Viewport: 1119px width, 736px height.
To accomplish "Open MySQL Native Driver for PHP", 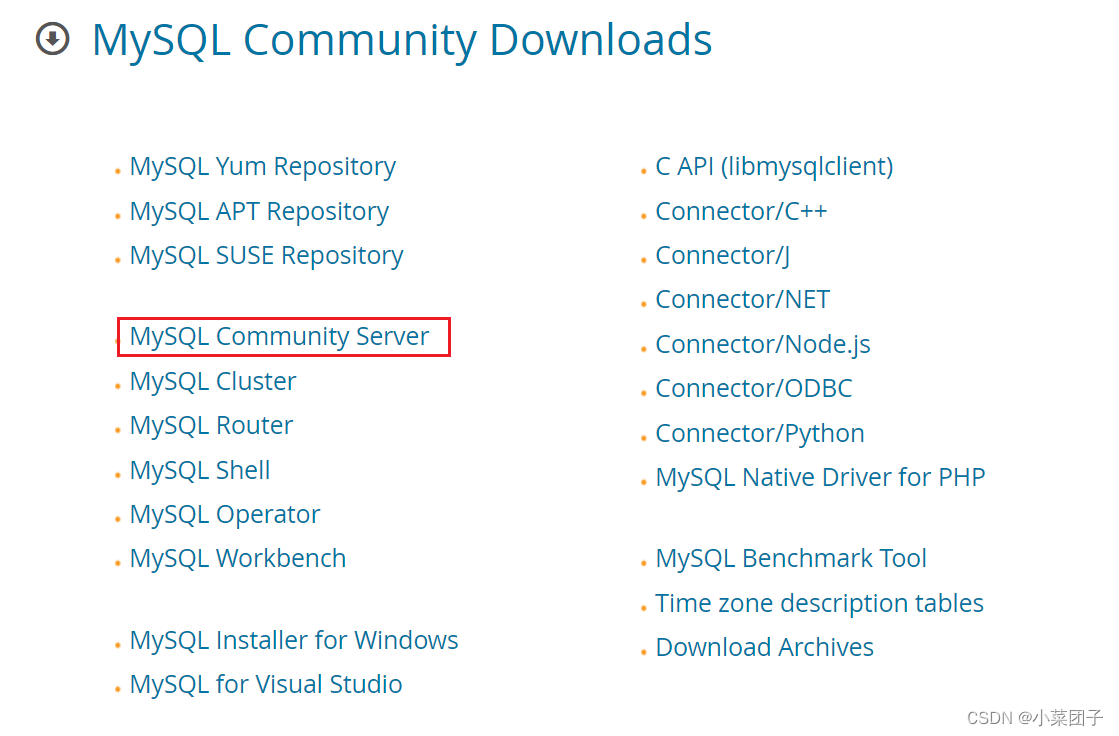I will (x=821, y=478).
